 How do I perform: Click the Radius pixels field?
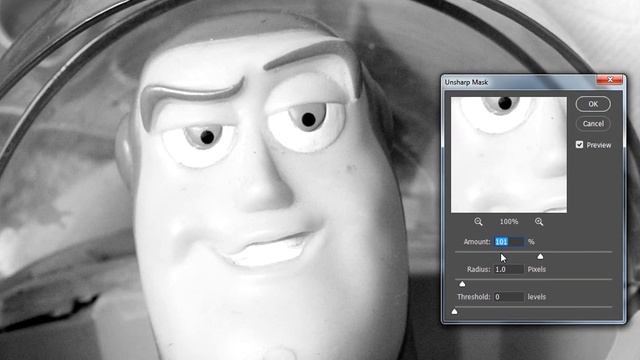(509, 269)
